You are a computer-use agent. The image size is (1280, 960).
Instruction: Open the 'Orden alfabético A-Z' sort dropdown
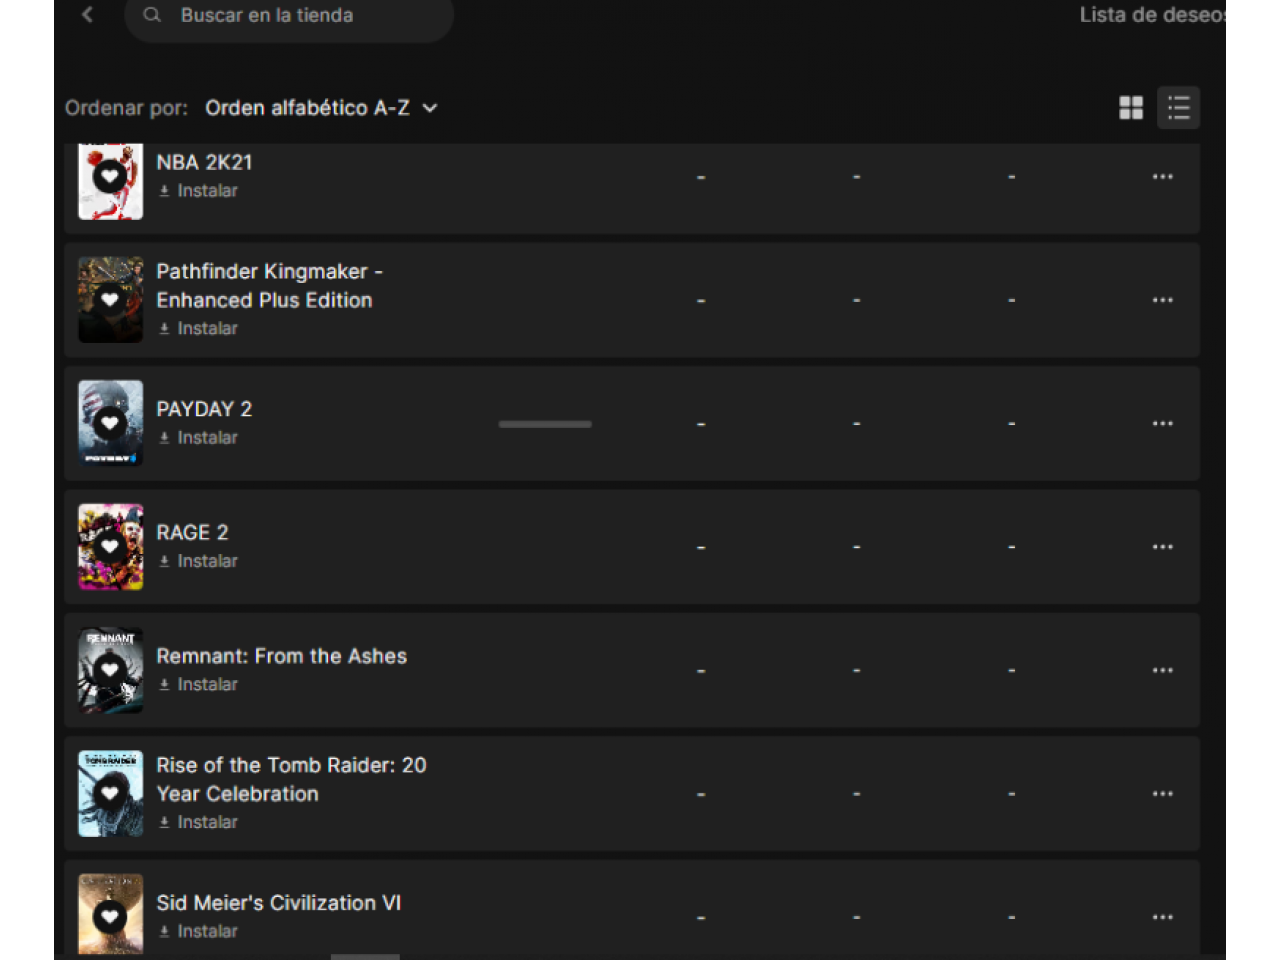(x=321, y=108)
